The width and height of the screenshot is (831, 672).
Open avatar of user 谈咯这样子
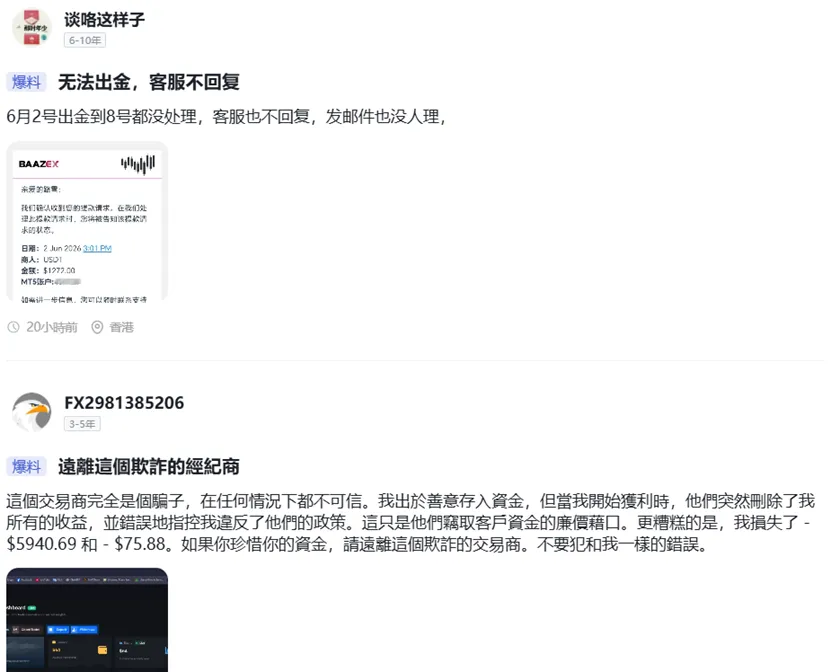click(32, 28)
